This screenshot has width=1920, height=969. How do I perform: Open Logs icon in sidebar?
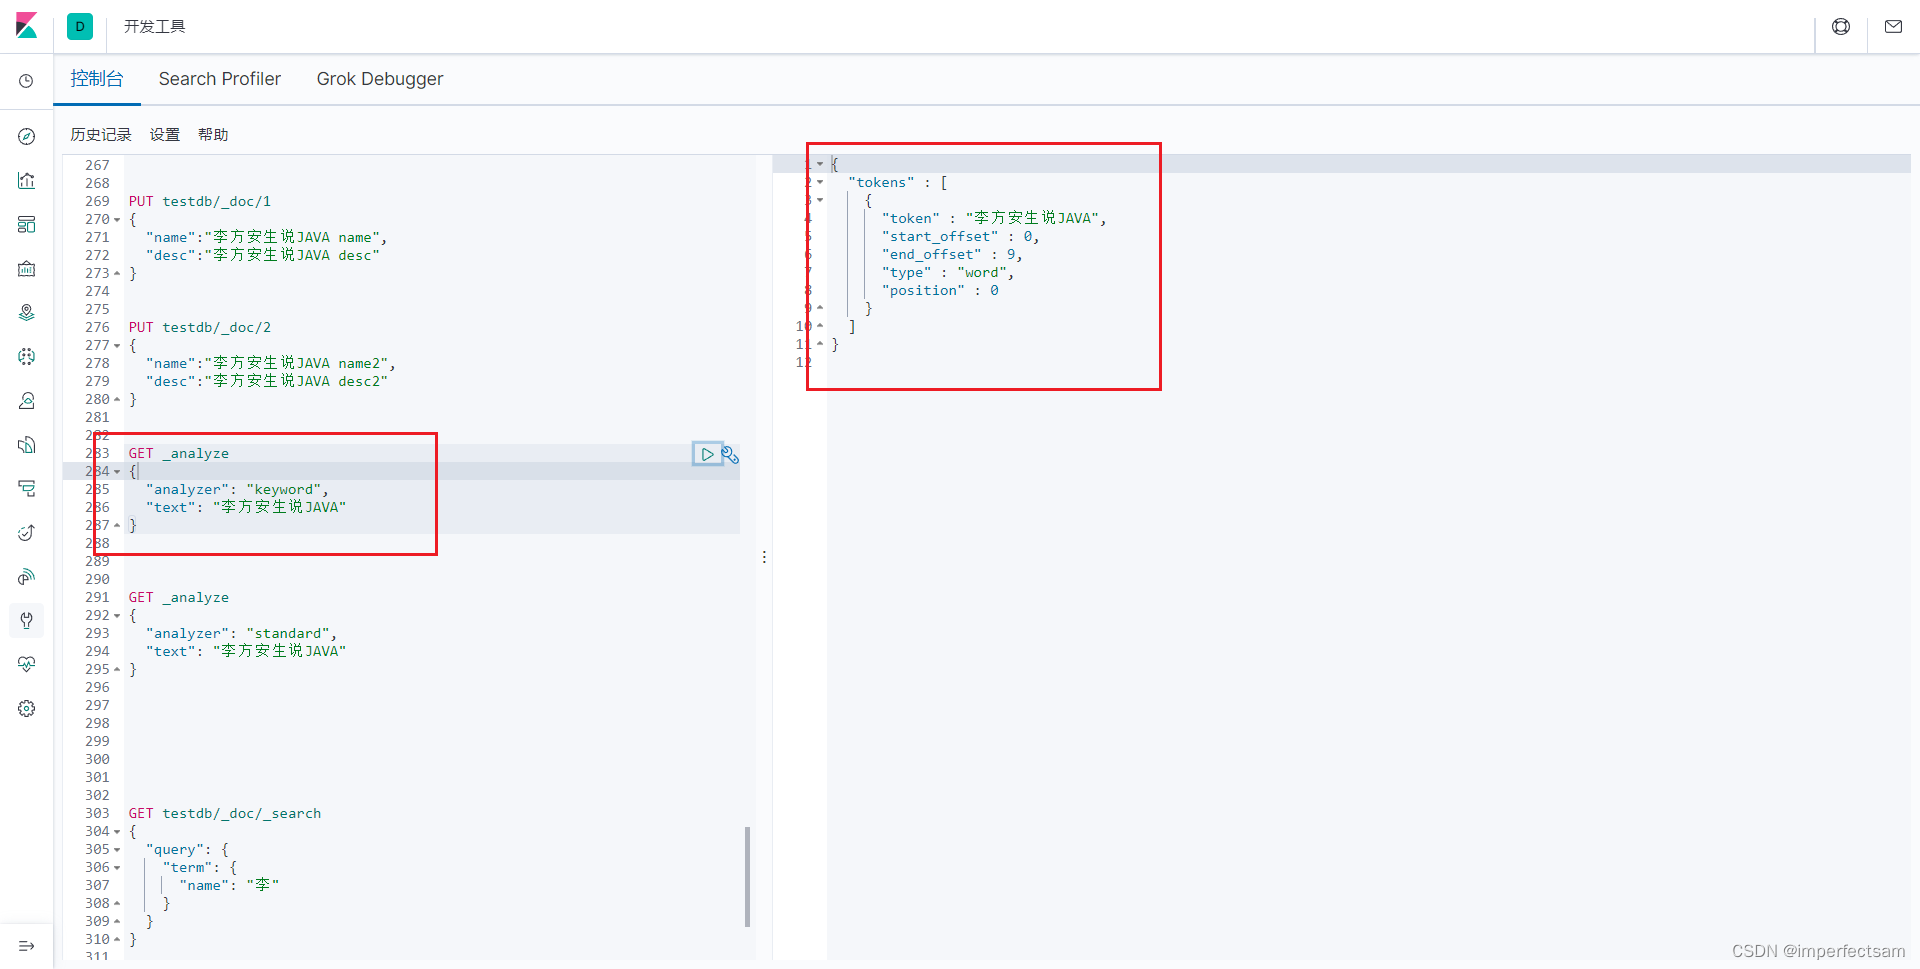coord(27,444)
